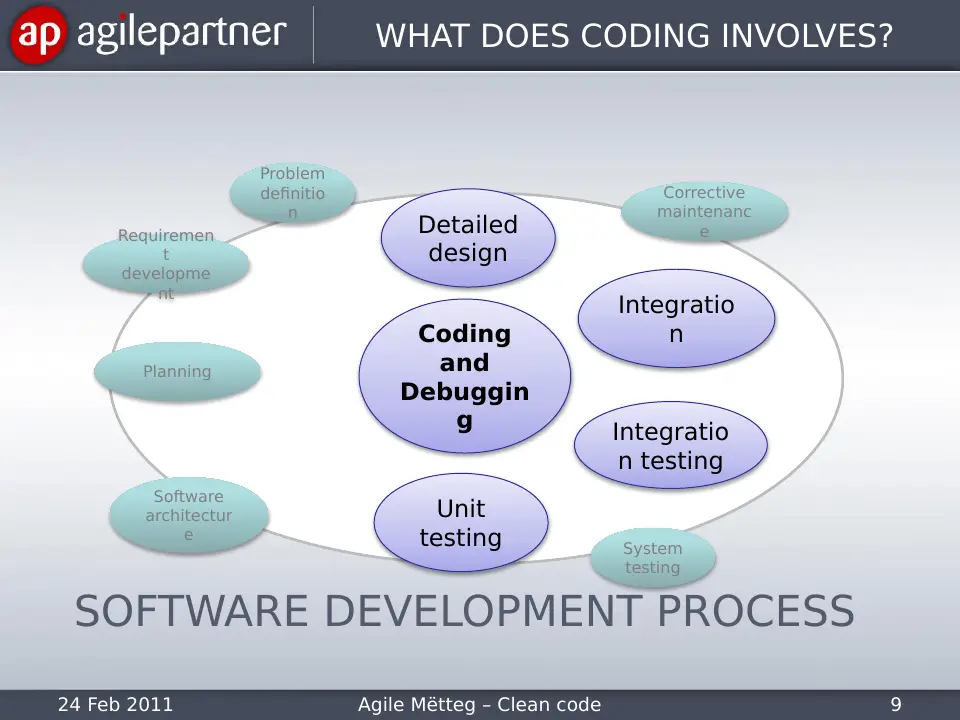Select the 'Detailed design' ellipse
This screenshot has height=720, width=960.
(468, 238)
